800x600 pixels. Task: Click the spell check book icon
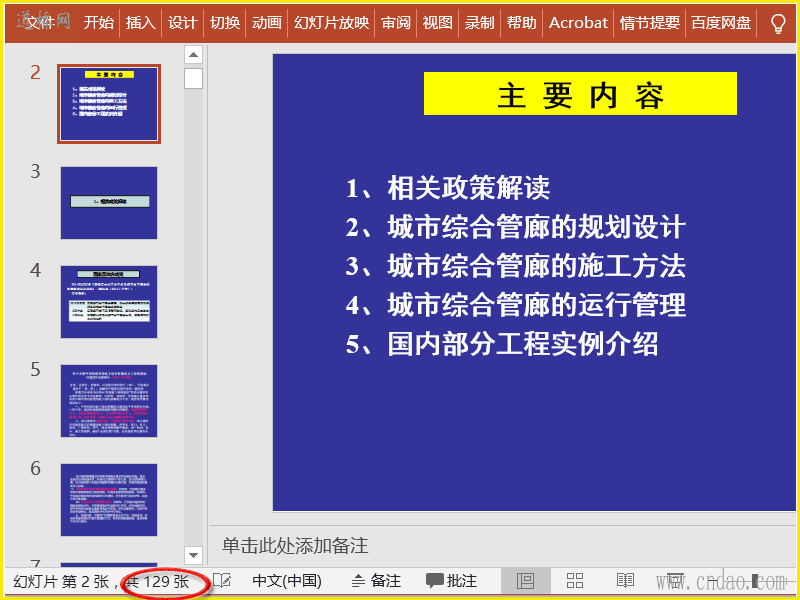point(221,580)
